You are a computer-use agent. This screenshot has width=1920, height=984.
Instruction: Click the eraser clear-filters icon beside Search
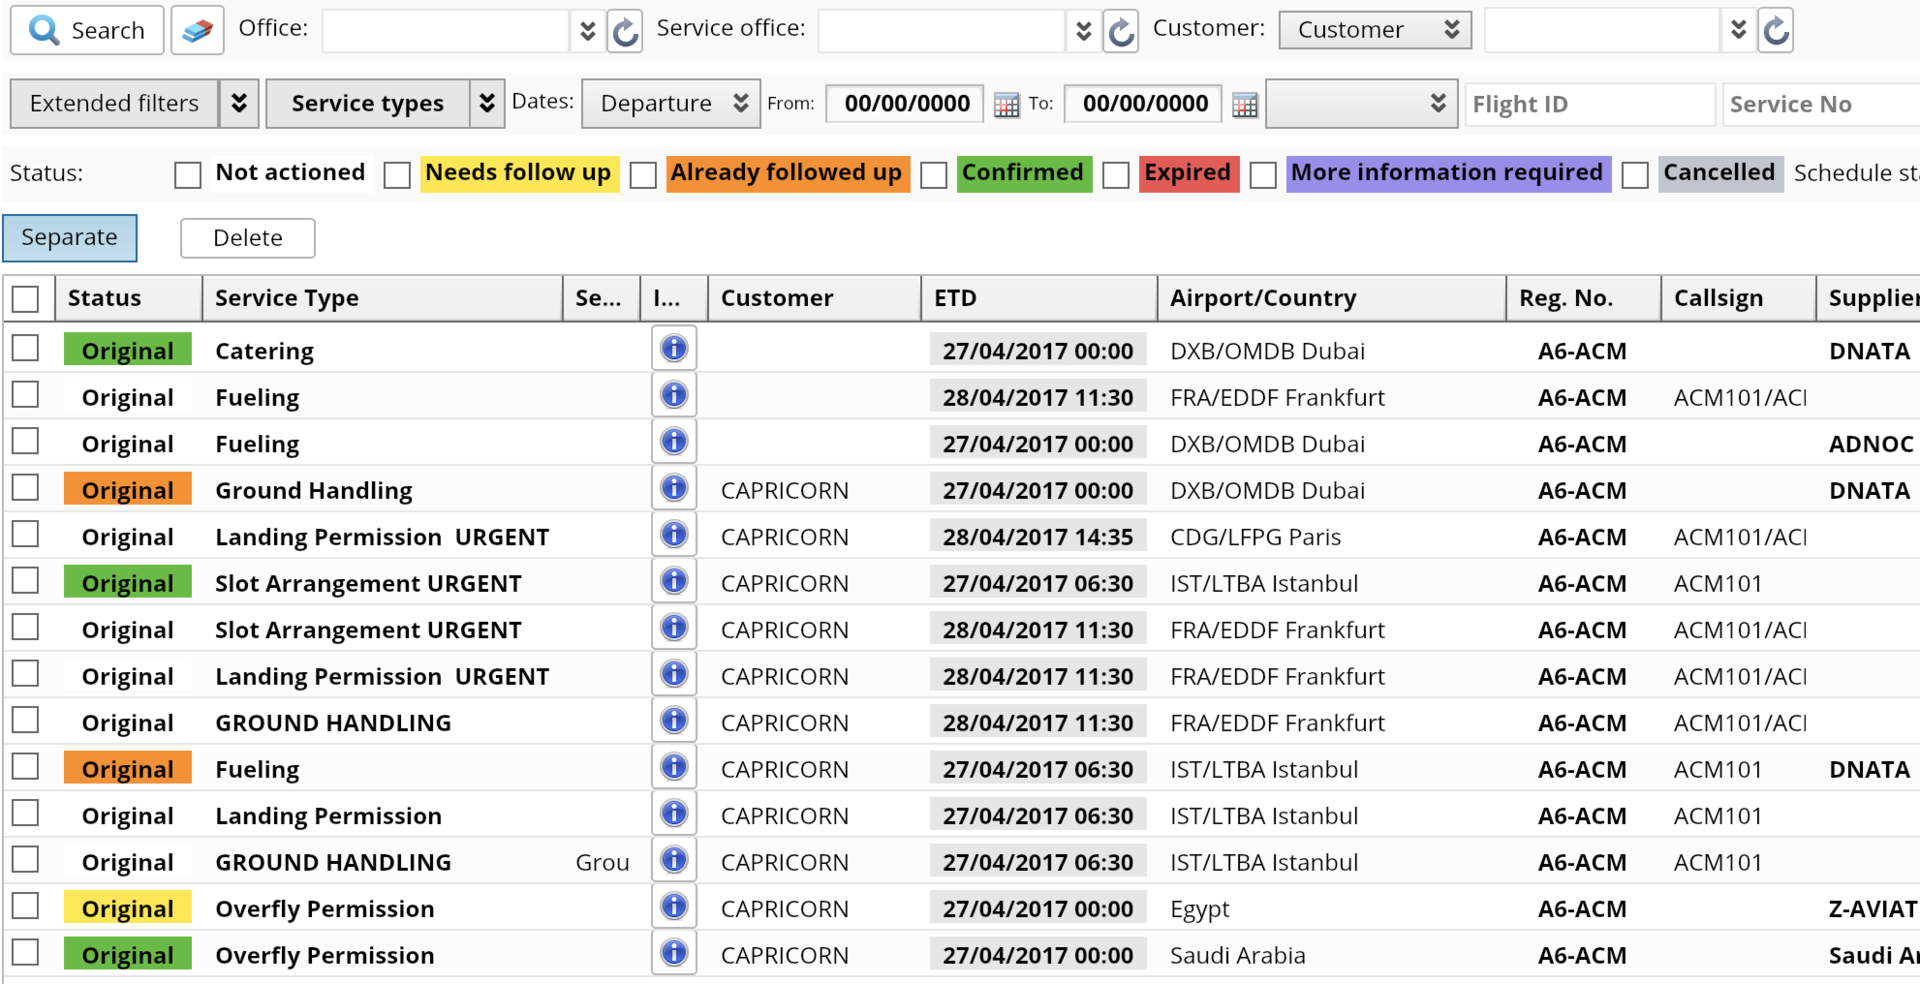tap(197, 30)
